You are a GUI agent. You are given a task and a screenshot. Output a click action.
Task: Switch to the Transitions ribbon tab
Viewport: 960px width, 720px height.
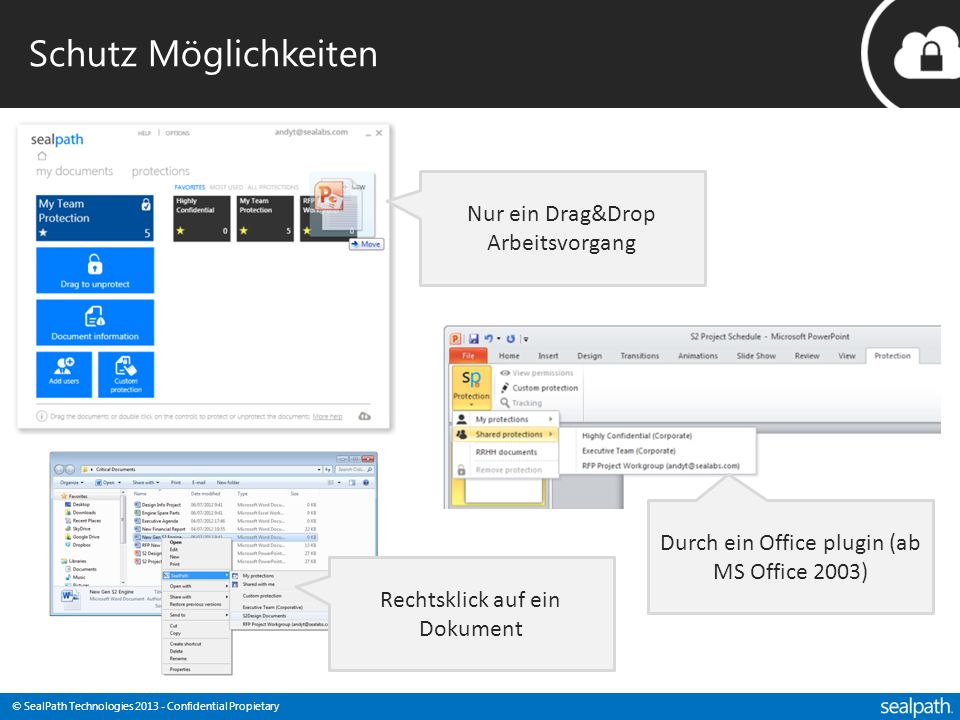pos(640,356)
